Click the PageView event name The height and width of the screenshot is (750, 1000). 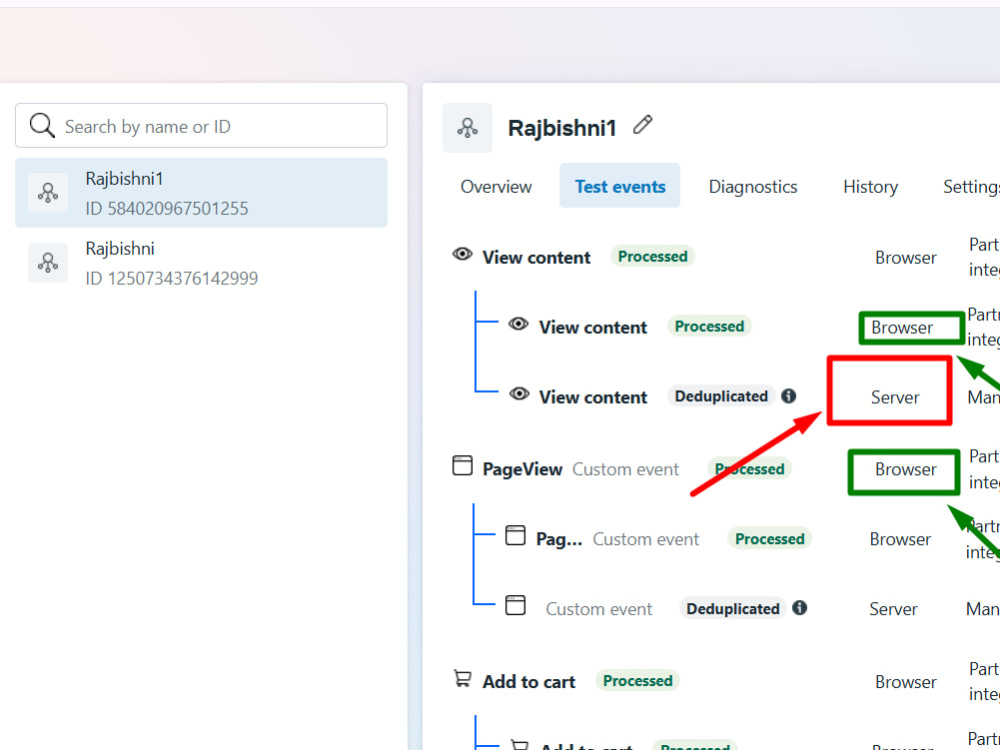point(522,469)
